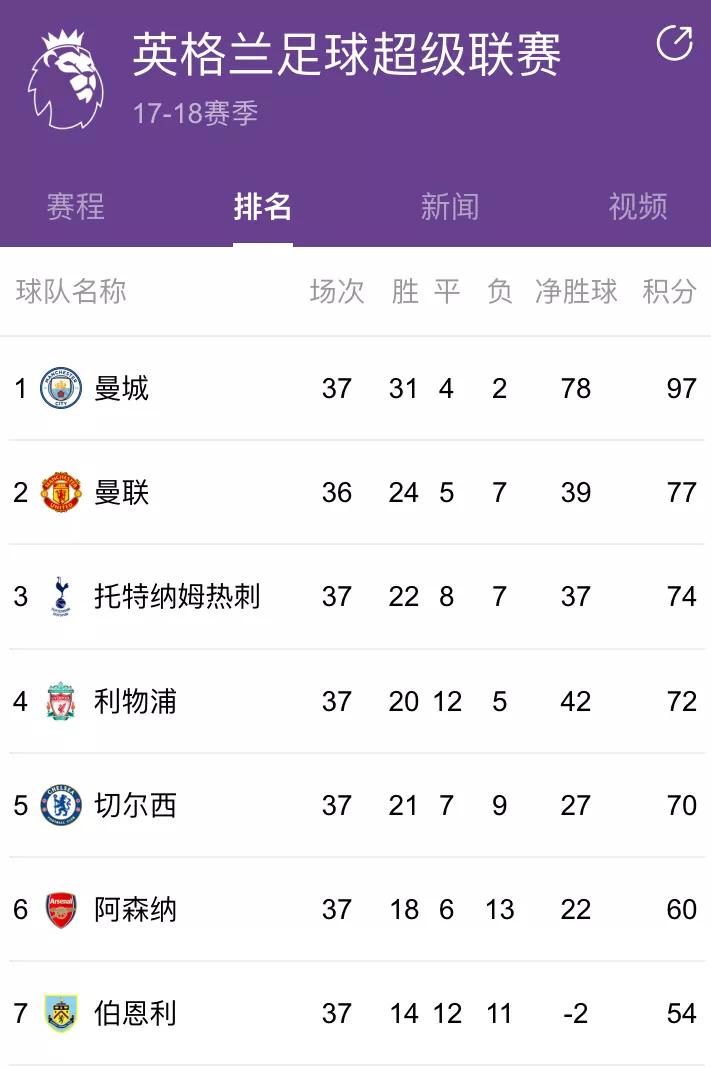This screenshot has width=711, height=1068.
Task: Tap the Chelsea crest
Action: pyautogui.click(x=60, y=805)
